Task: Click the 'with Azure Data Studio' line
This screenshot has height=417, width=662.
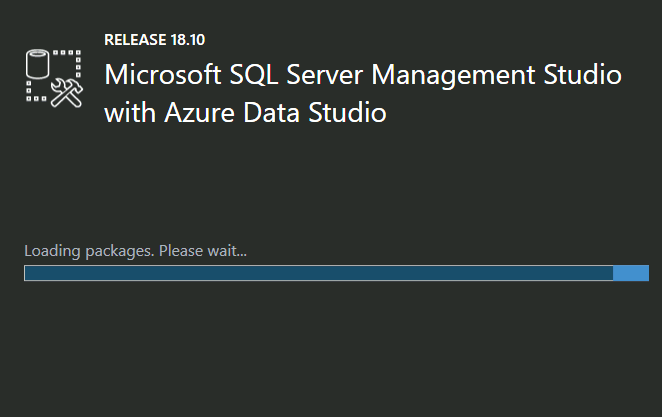Action: tap(245, 113)
